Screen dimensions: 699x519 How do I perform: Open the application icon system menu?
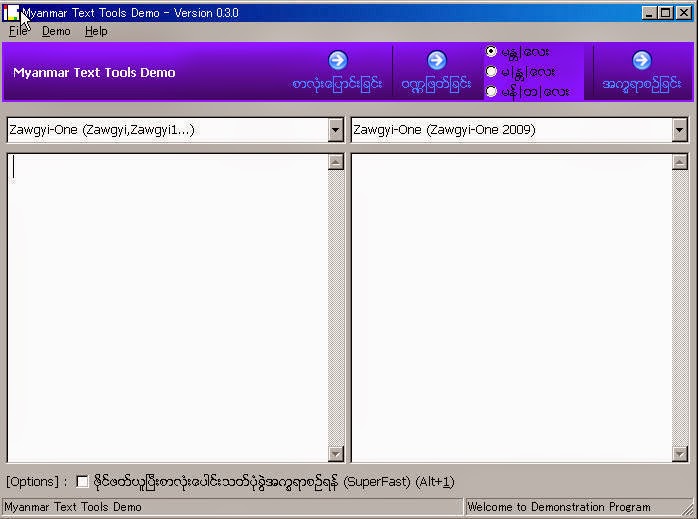pos(11,13)
